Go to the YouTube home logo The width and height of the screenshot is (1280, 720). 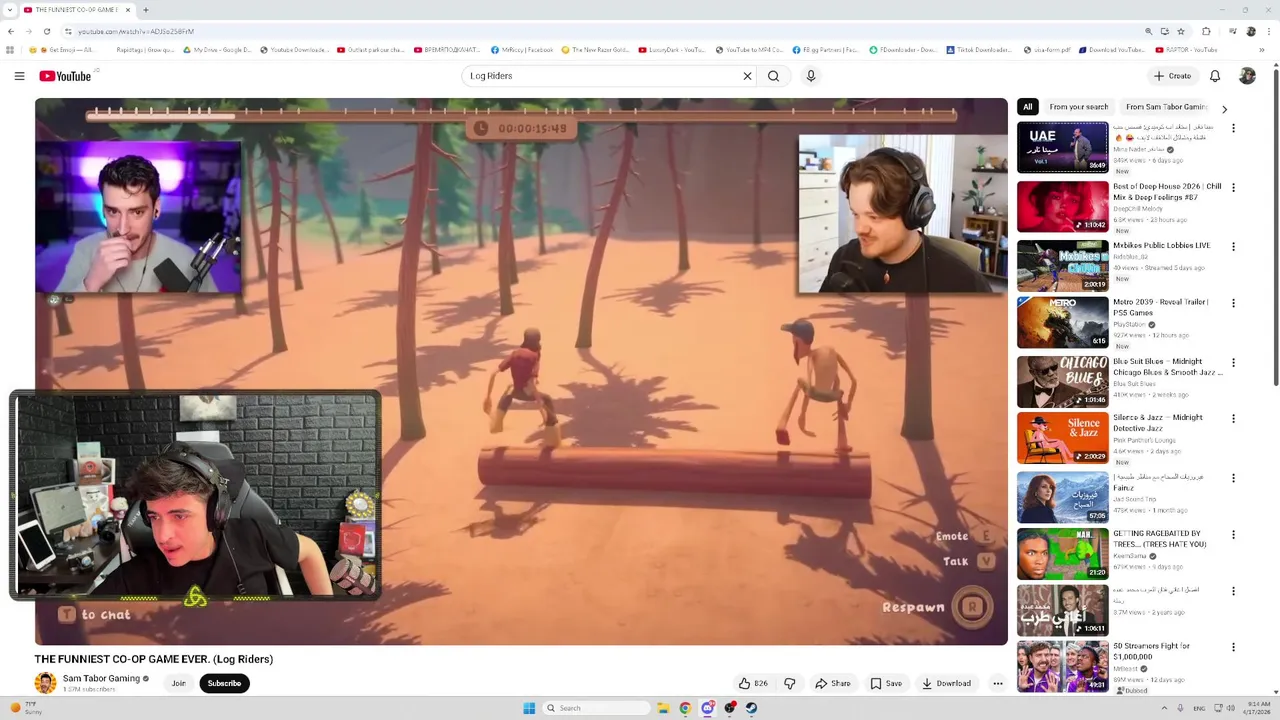65,76
